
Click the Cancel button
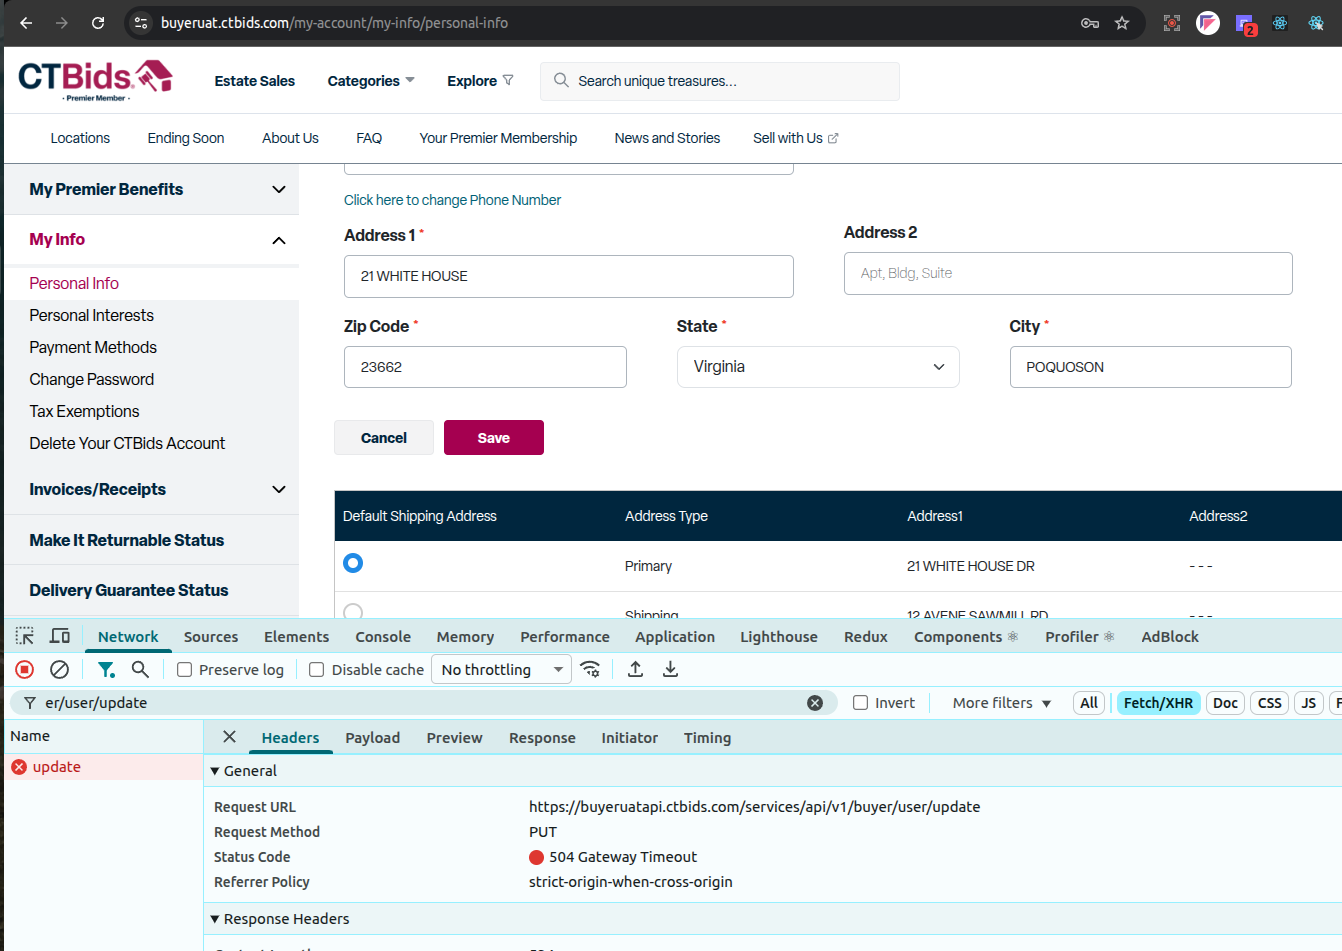click(384, 438)
